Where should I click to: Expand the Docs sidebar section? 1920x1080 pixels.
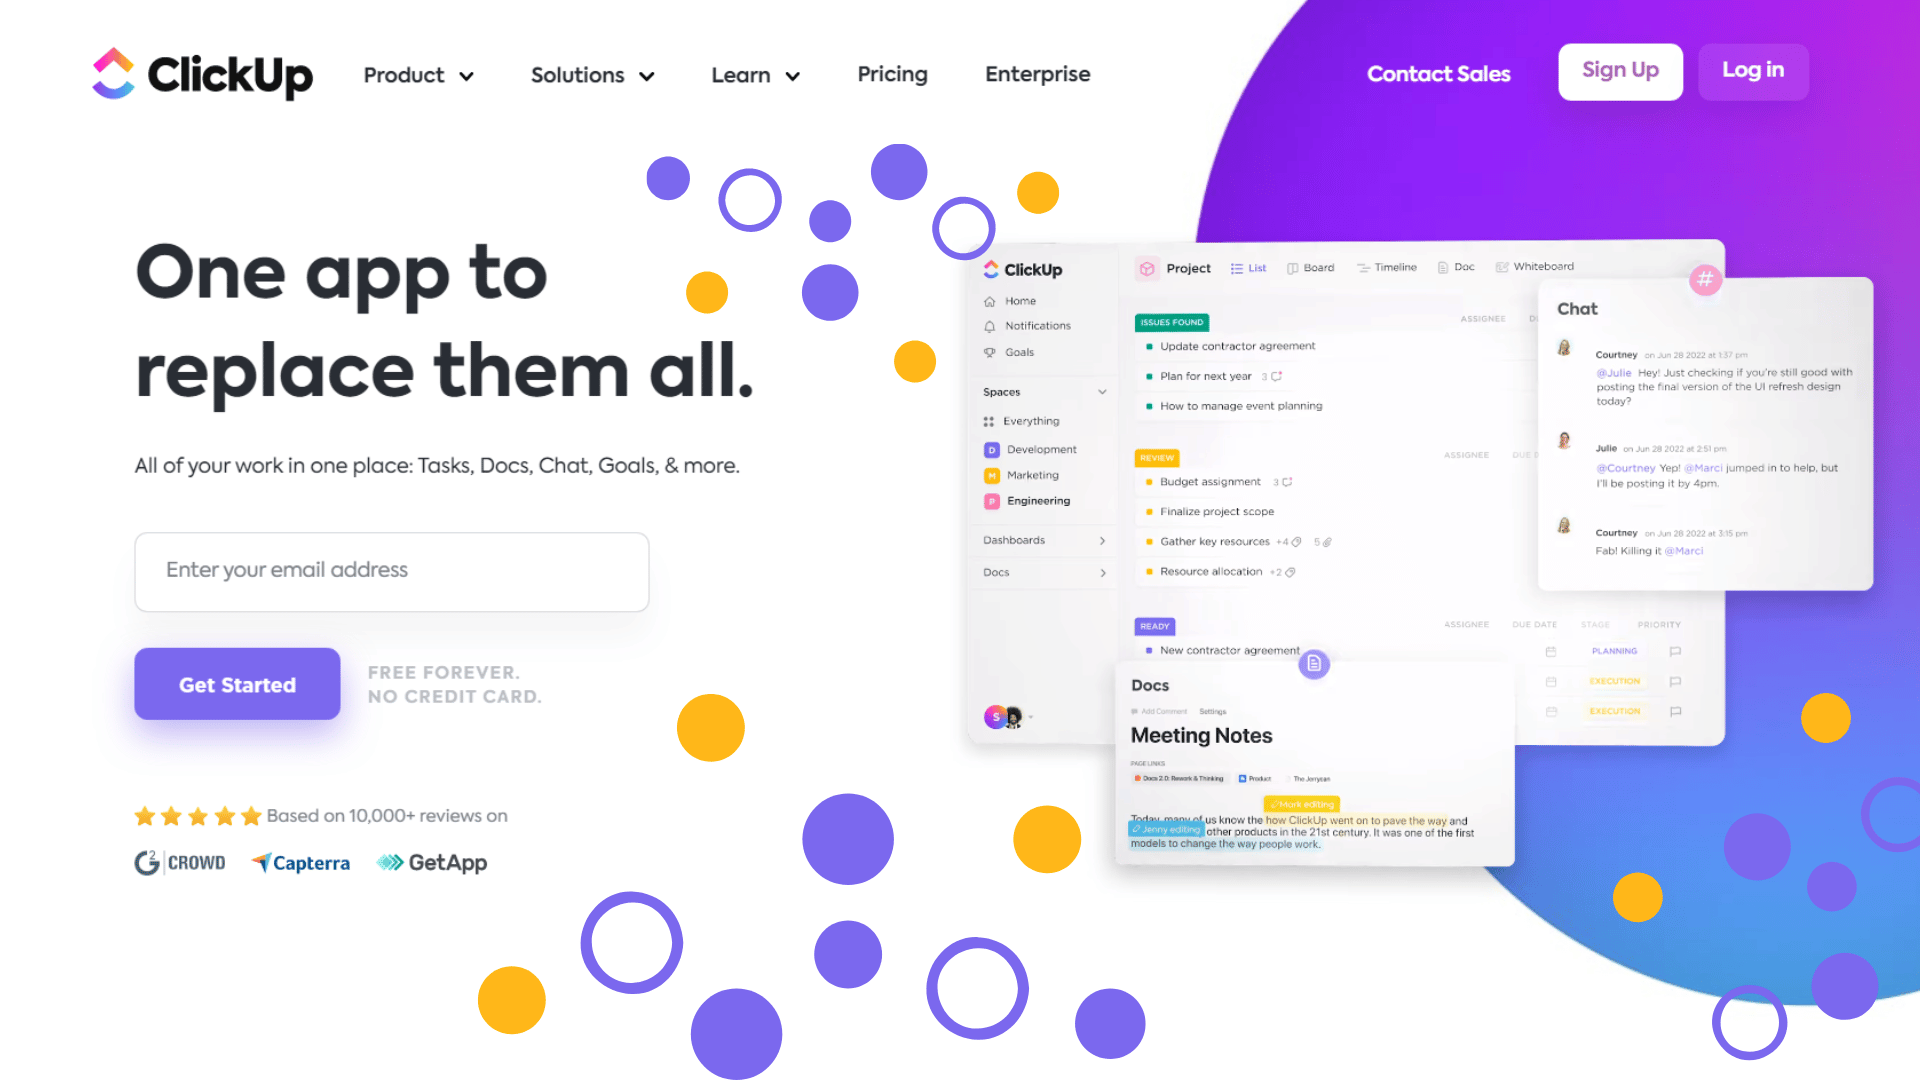pyautogui.click(x=1104, y=572)
